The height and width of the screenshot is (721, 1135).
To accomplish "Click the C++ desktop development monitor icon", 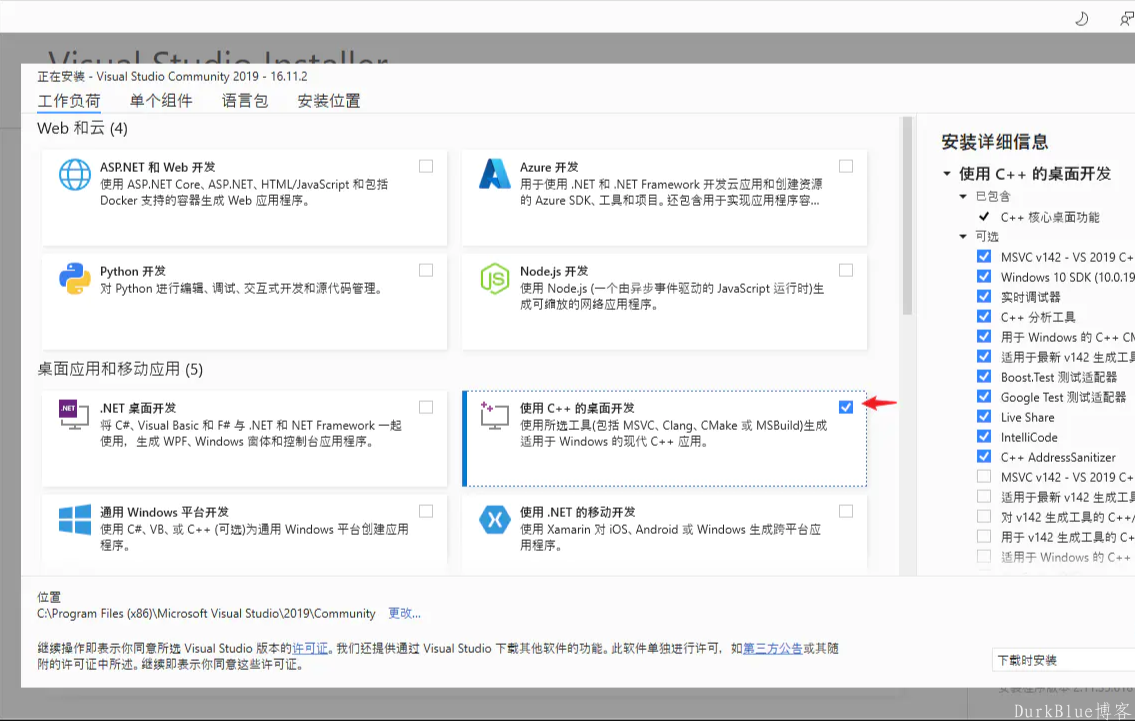I will pos(495,416).
